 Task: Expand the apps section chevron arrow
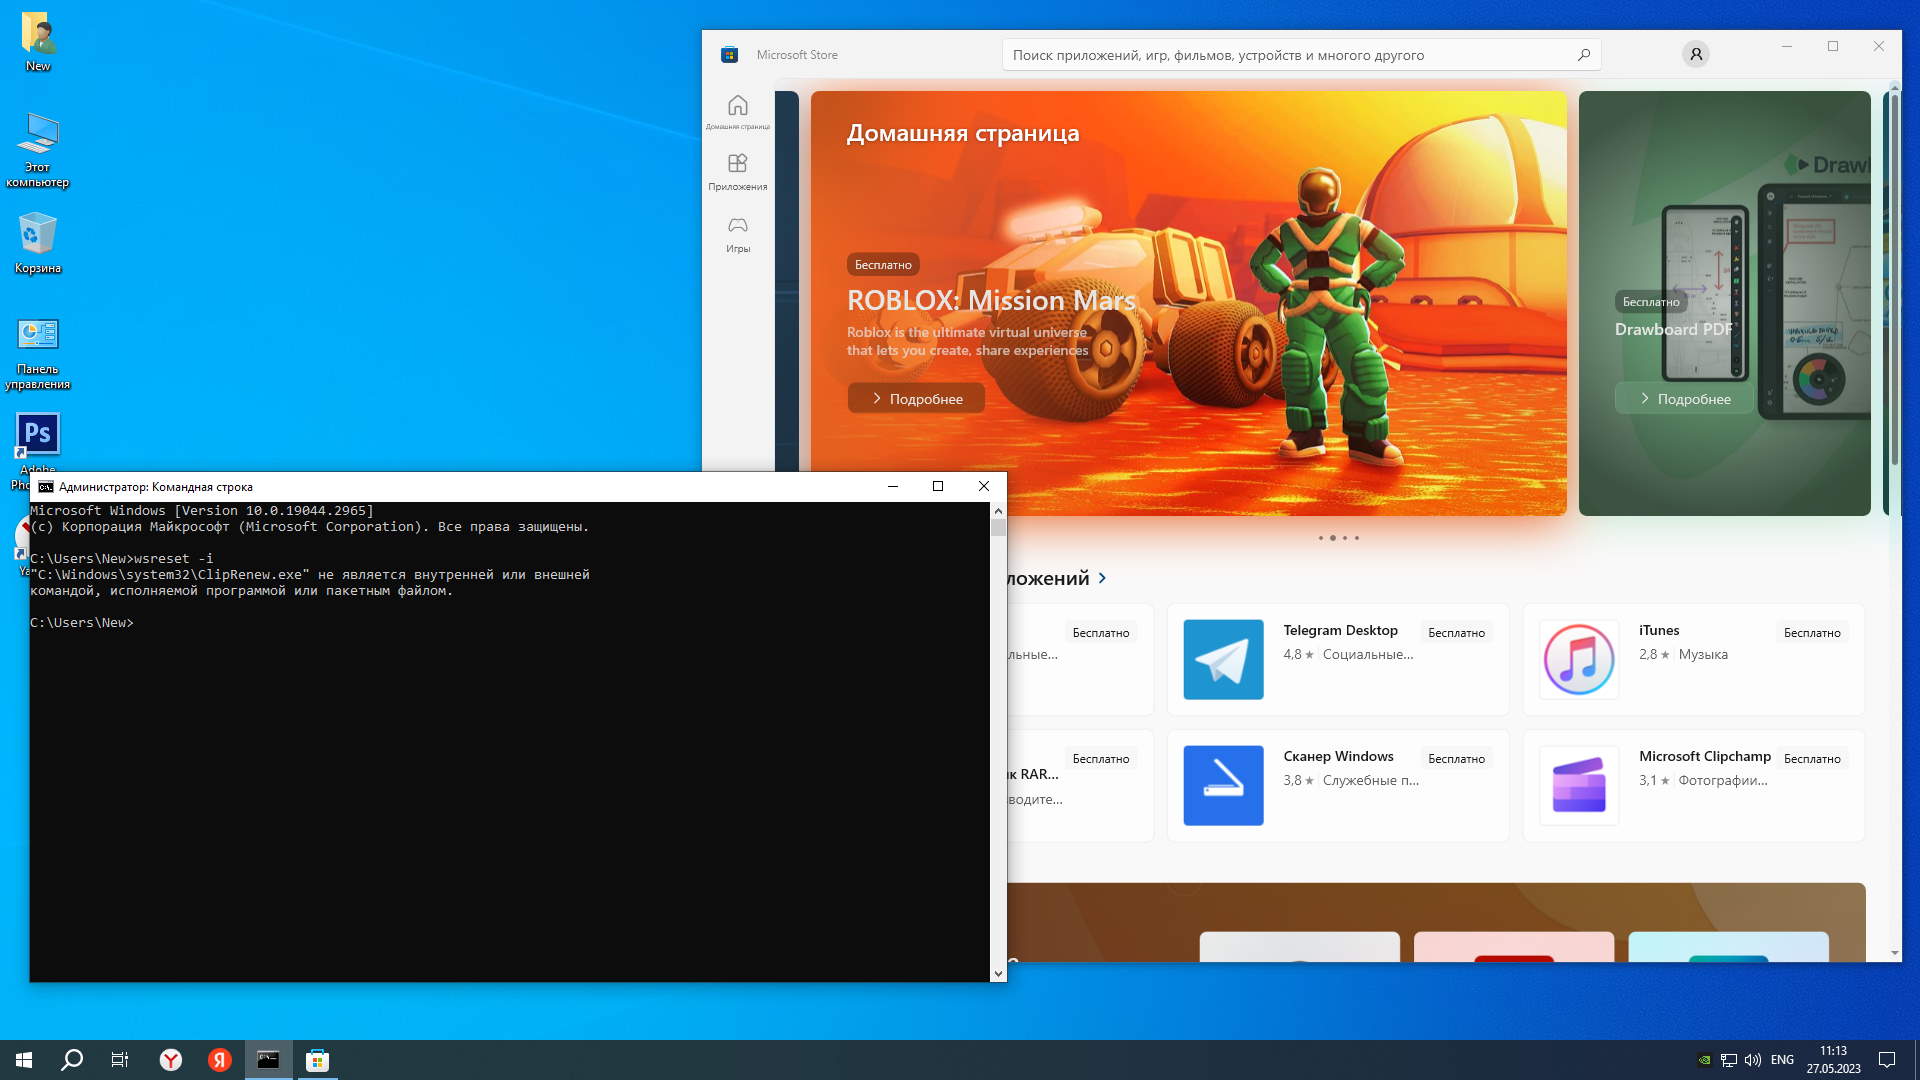(x=1103, y=578)
